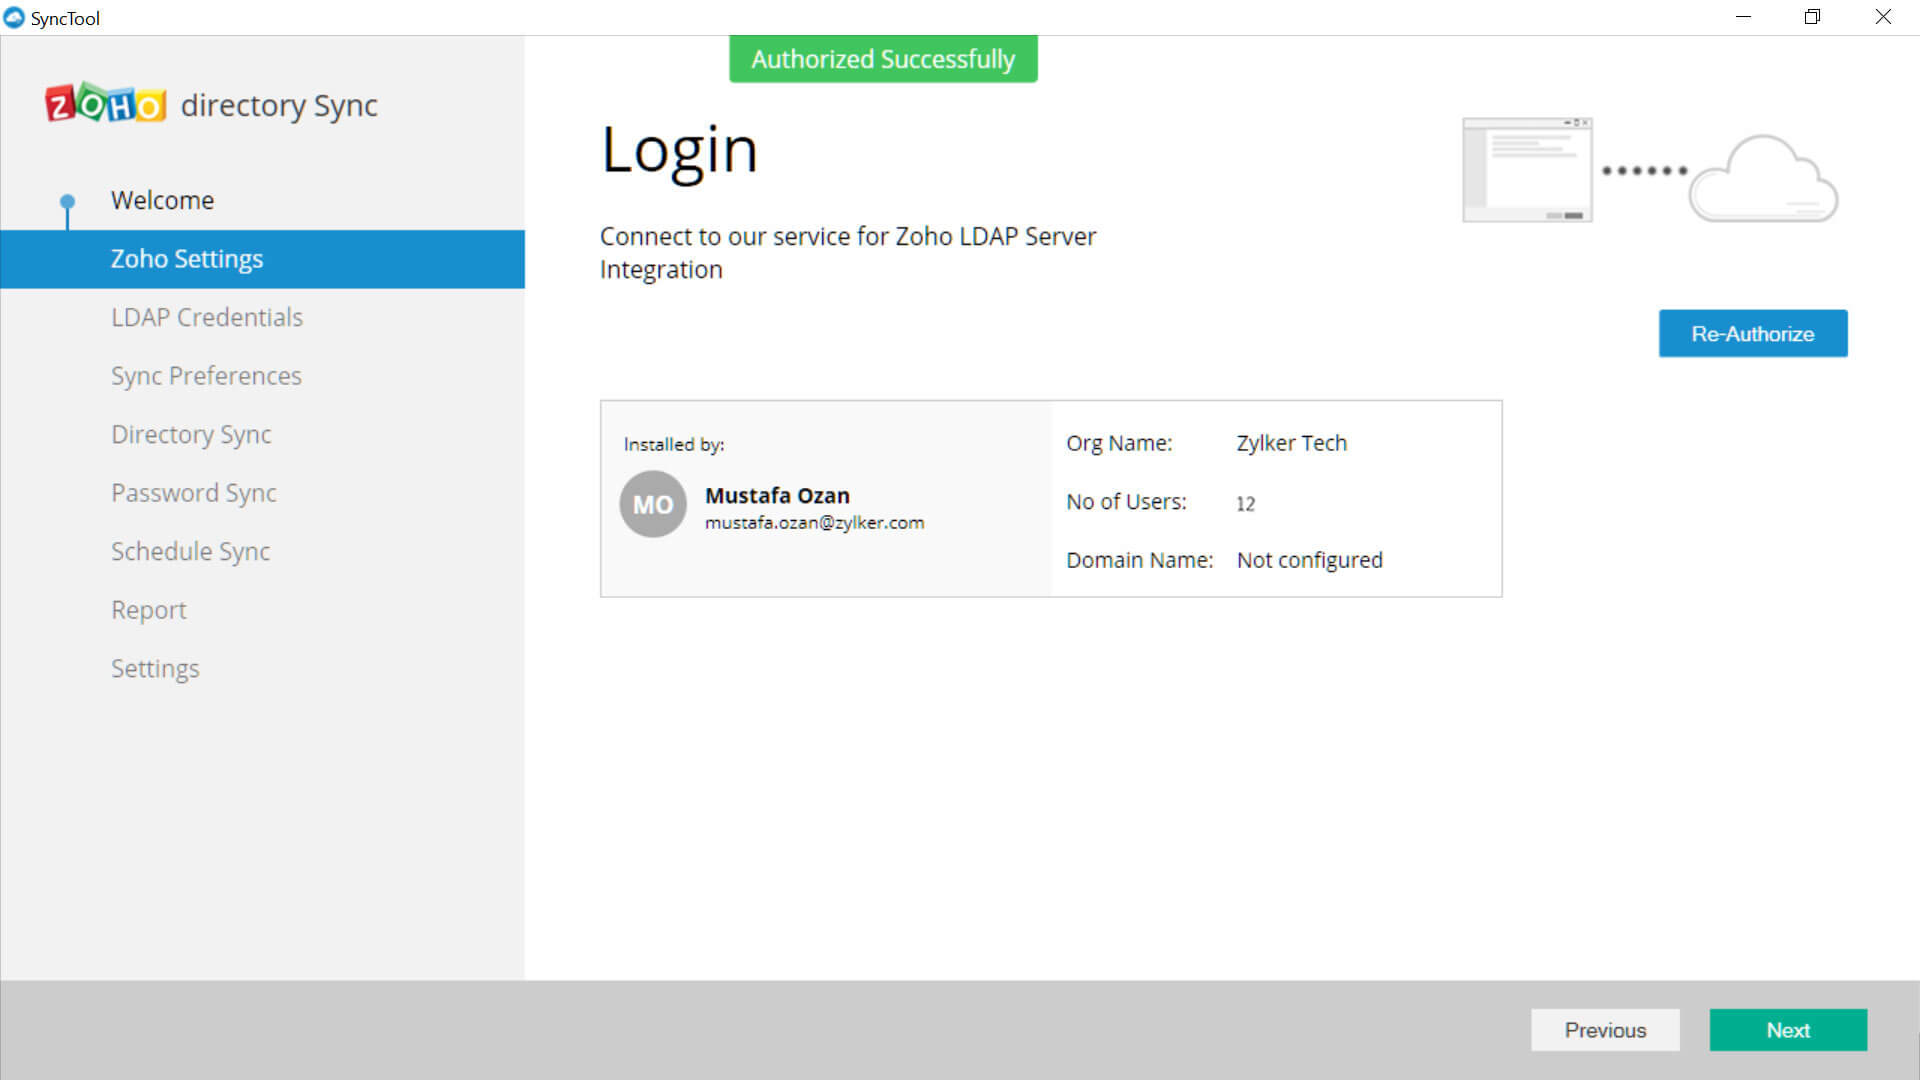Click the SyncTool title bar icon
Viewport: 1920px width, 1080px height.
click(14, 18)
